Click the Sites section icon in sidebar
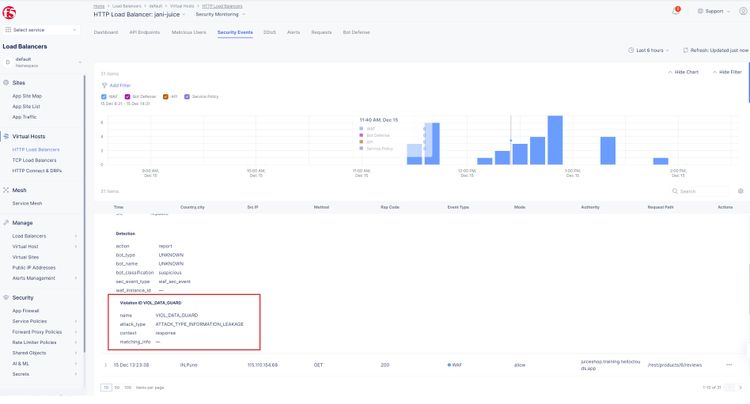The image size is (750, 404). pyautogui.click(x=7, y=83)
